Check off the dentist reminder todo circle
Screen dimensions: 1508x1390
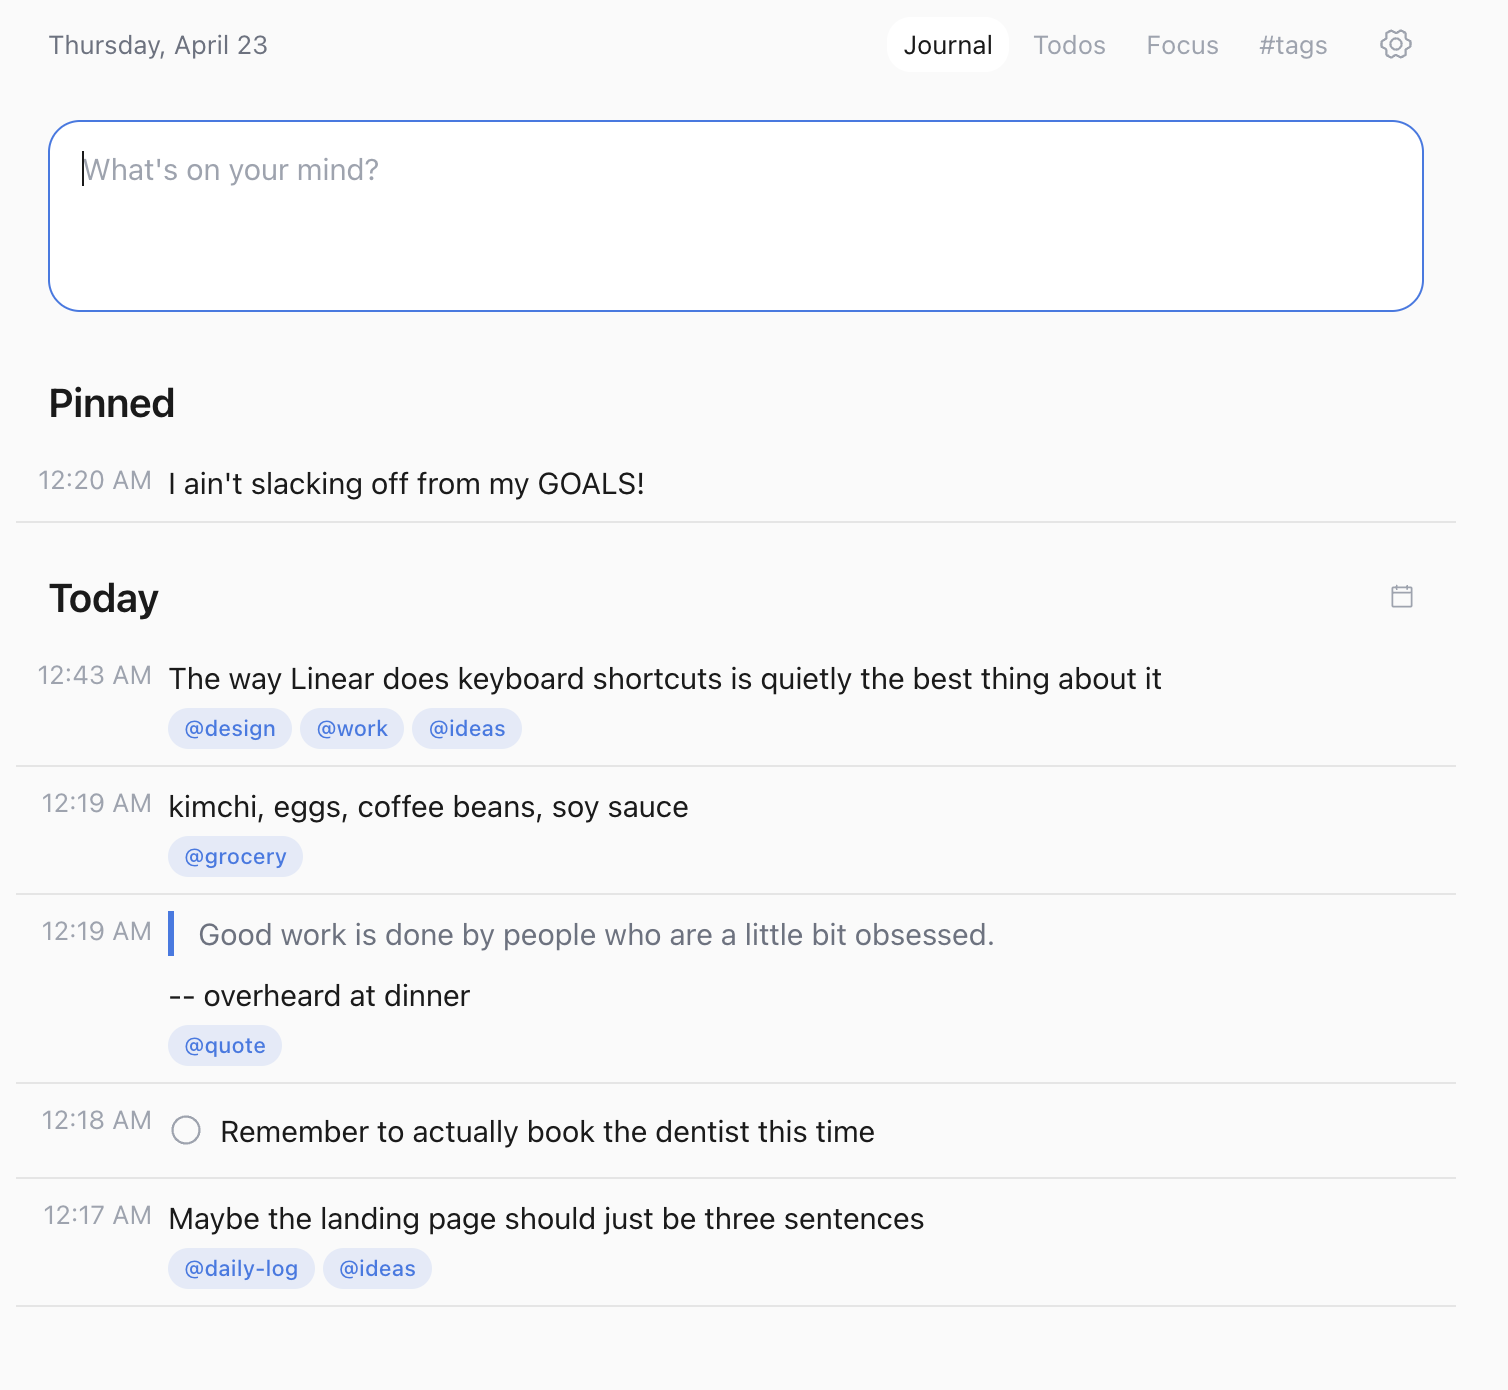coord(186,1131)
